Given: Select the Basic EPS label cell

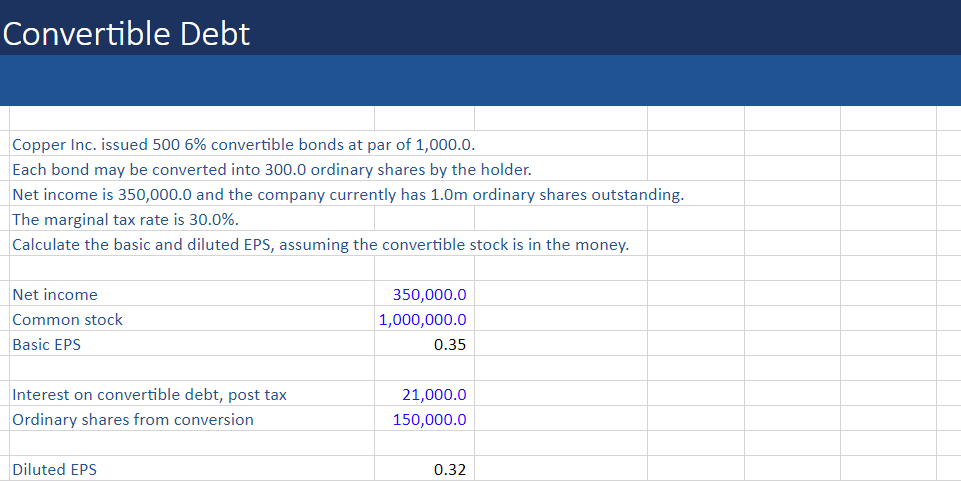Looking at the screenshot, I should 47,345.
